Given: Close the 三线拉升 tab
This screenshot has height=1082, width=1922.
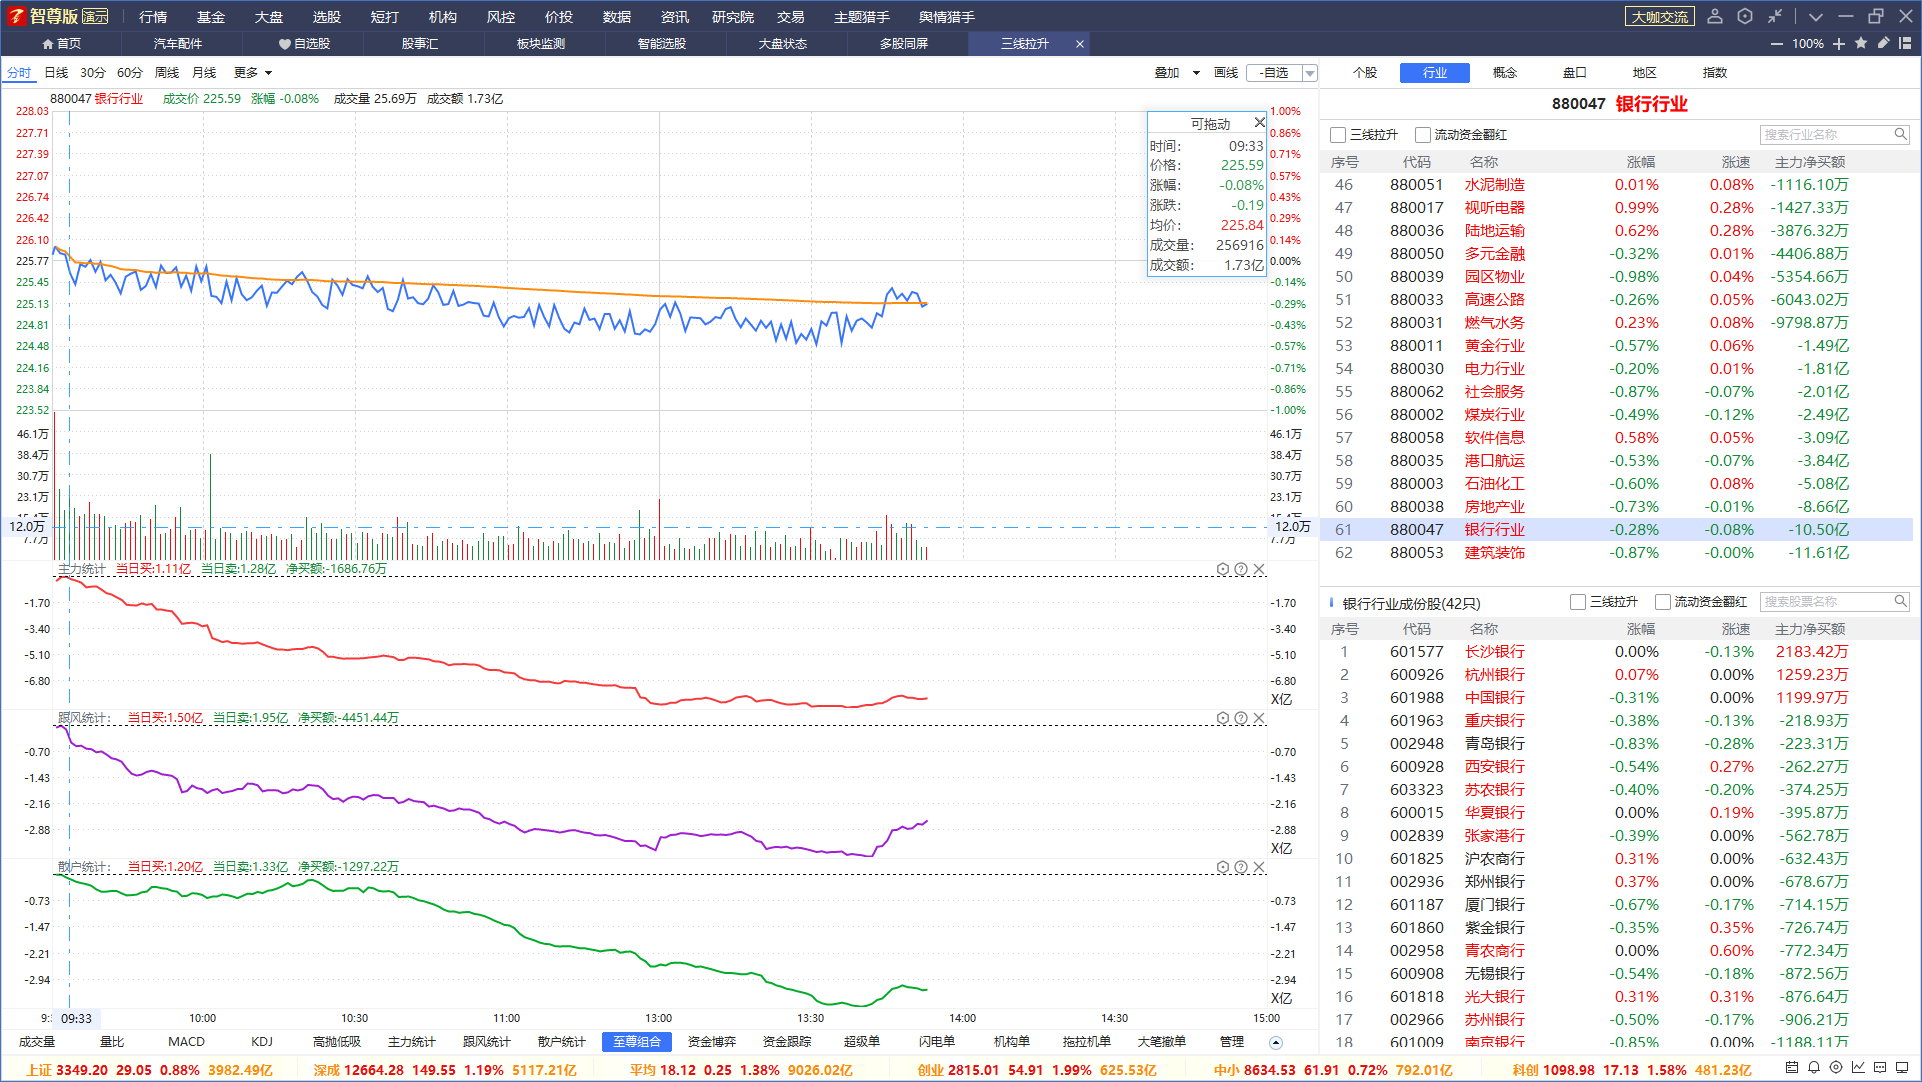Looking at the screenshot, I should coord(1080,44).
